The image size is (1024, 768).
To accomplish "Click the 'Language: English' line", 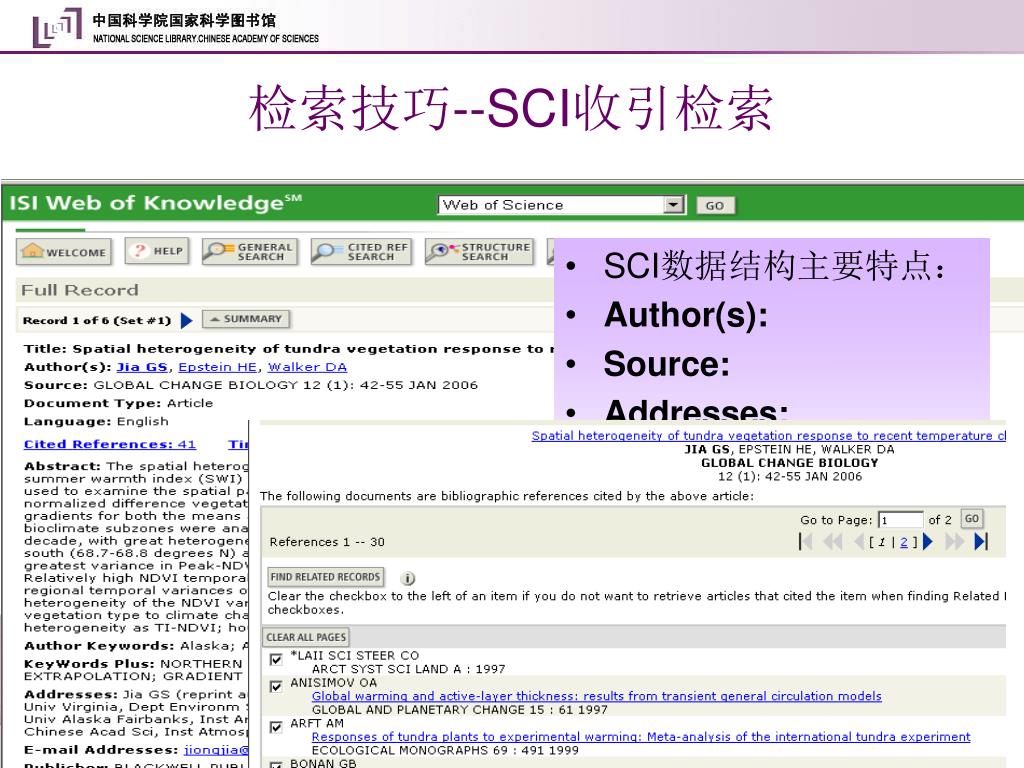I will click(x=96, y=421).
